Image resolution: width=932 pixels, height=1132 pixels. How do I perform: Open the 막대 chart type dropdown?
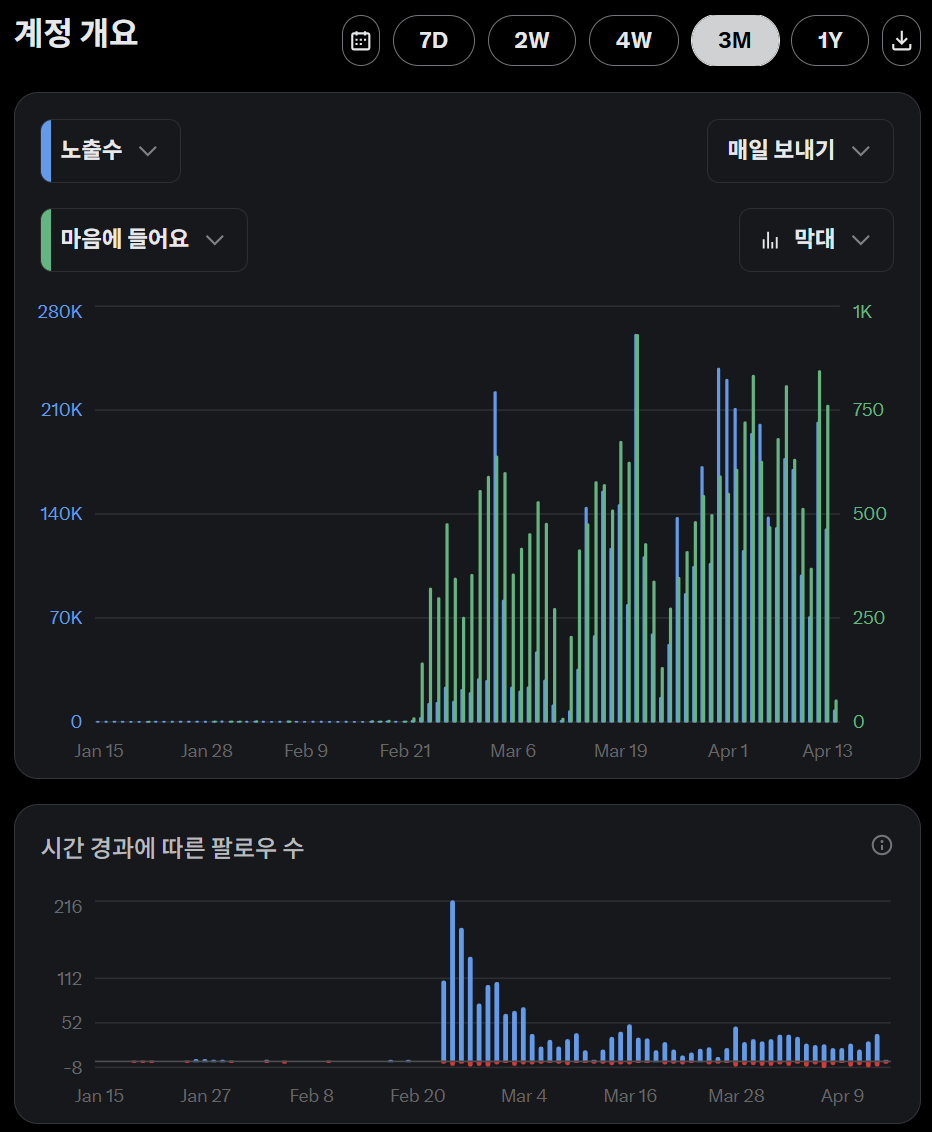816,240
